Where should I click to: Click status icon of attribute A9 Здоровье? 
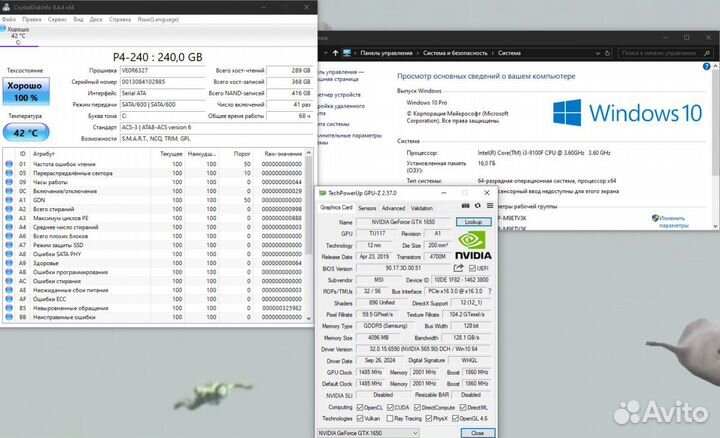click(9, 263)
